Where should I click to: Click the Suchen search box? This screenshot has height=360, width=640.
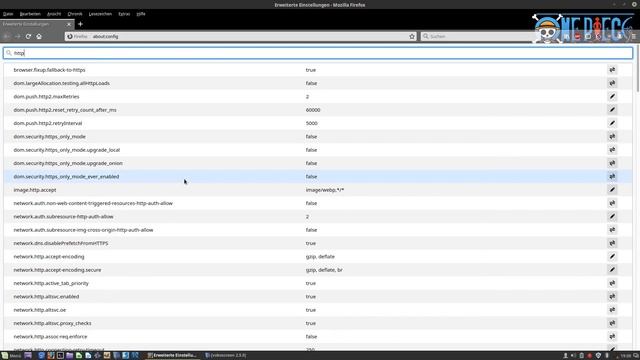pyautogui.click(x=480, y=36)
